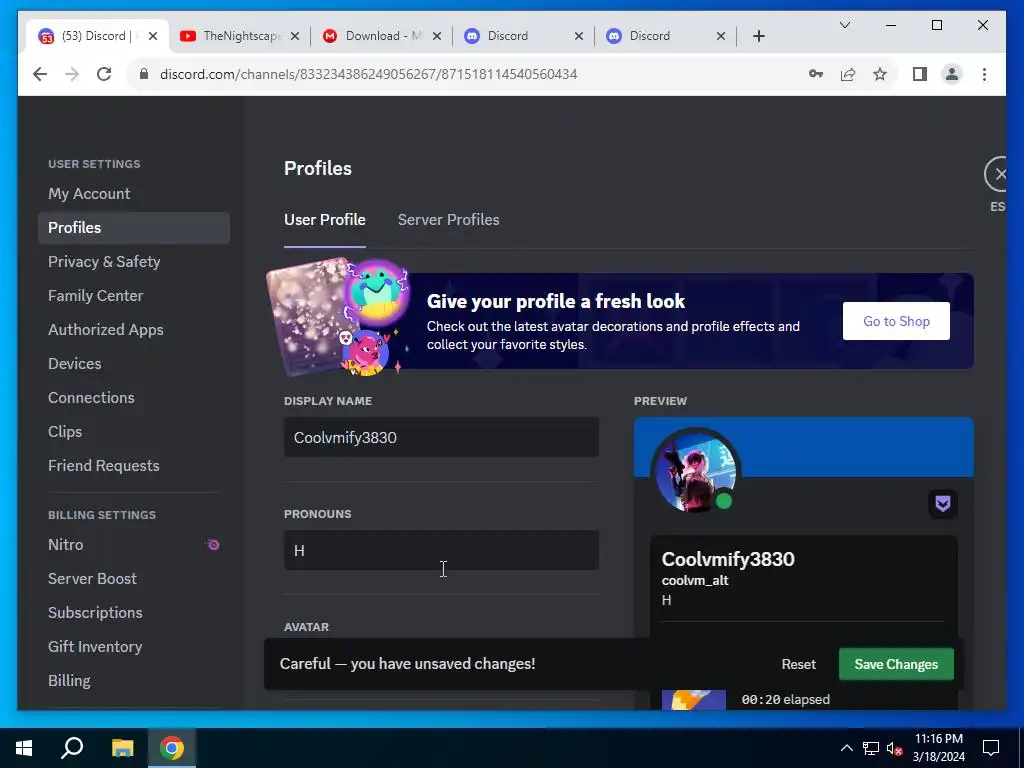The height and width of the screenshot is (768, 1024).
Task: Show hidden system tray icons
Action: point(846,748)
